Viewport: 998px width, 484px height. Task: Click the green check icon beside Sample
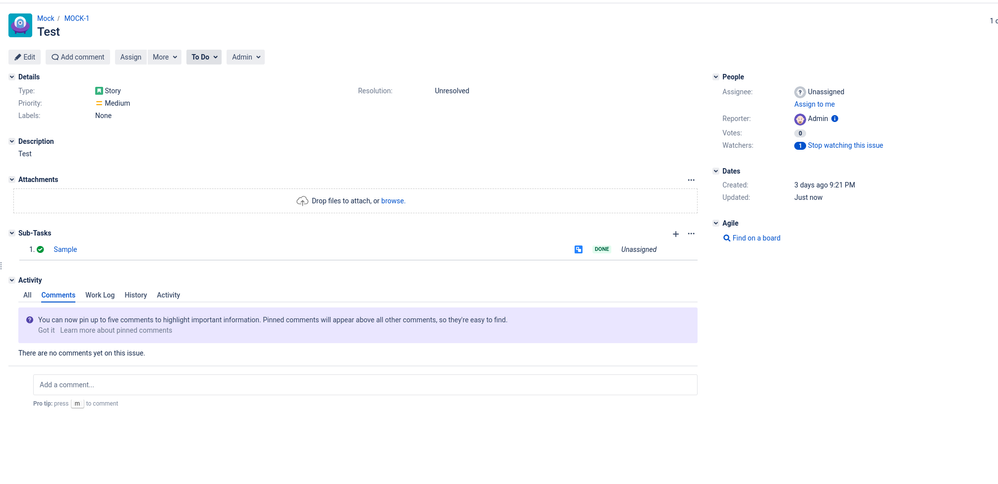click(40, 250)
